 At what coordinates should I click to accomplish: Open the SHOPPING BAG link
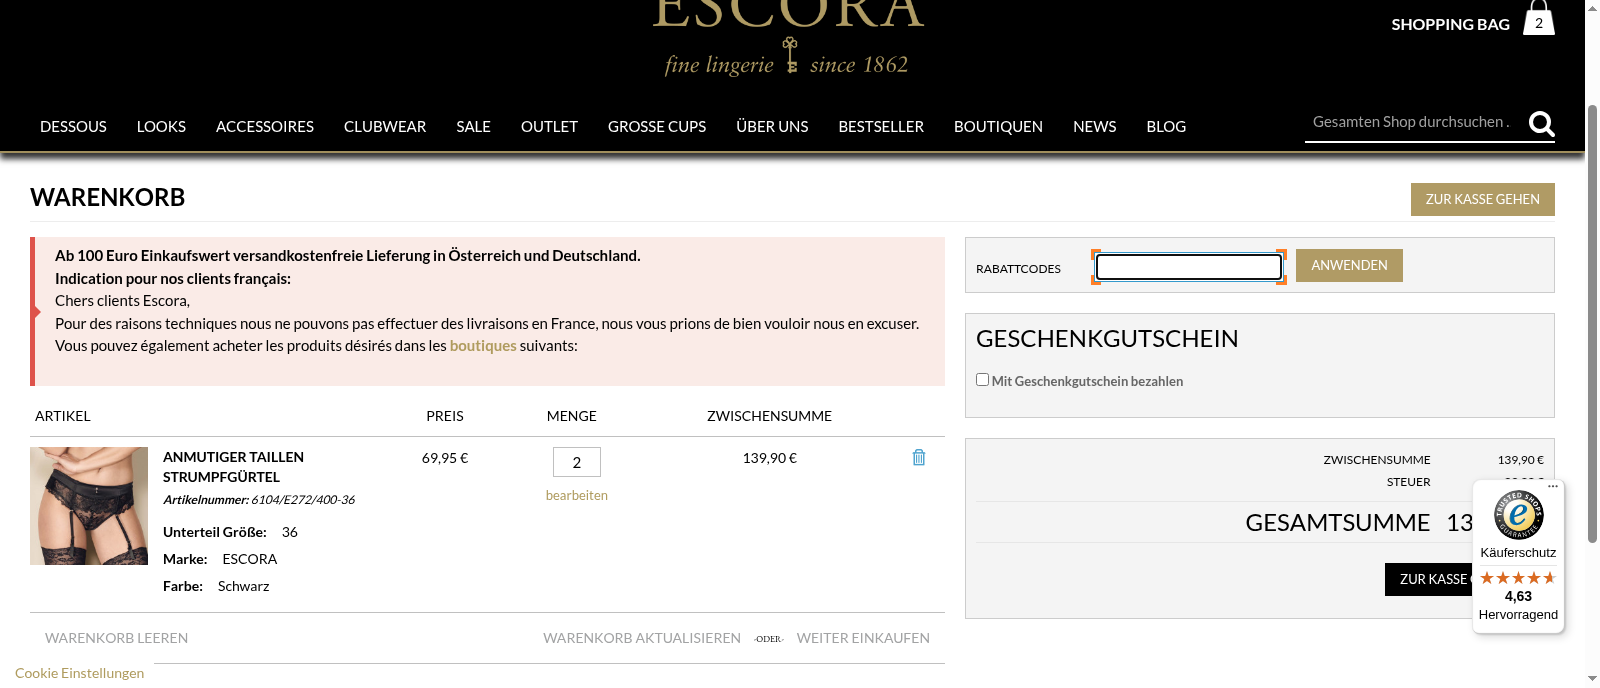pyautogui.click(x=1450, y=24)
